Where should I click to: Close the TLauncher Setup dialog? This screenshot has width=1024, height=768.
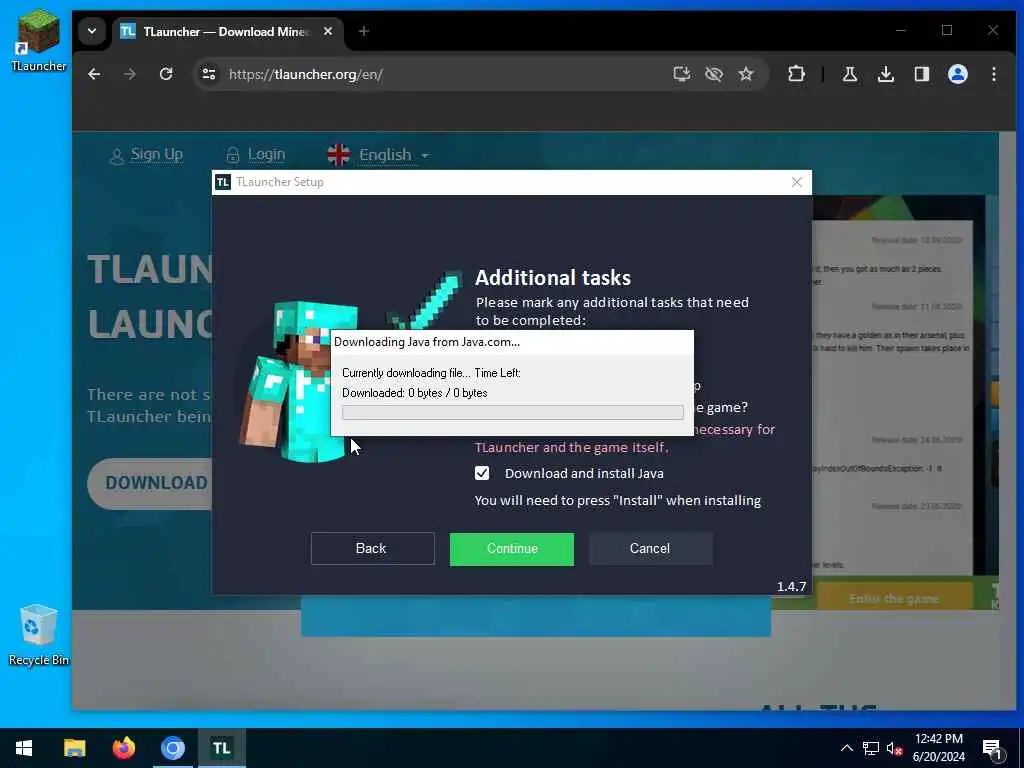coord(796,182)
